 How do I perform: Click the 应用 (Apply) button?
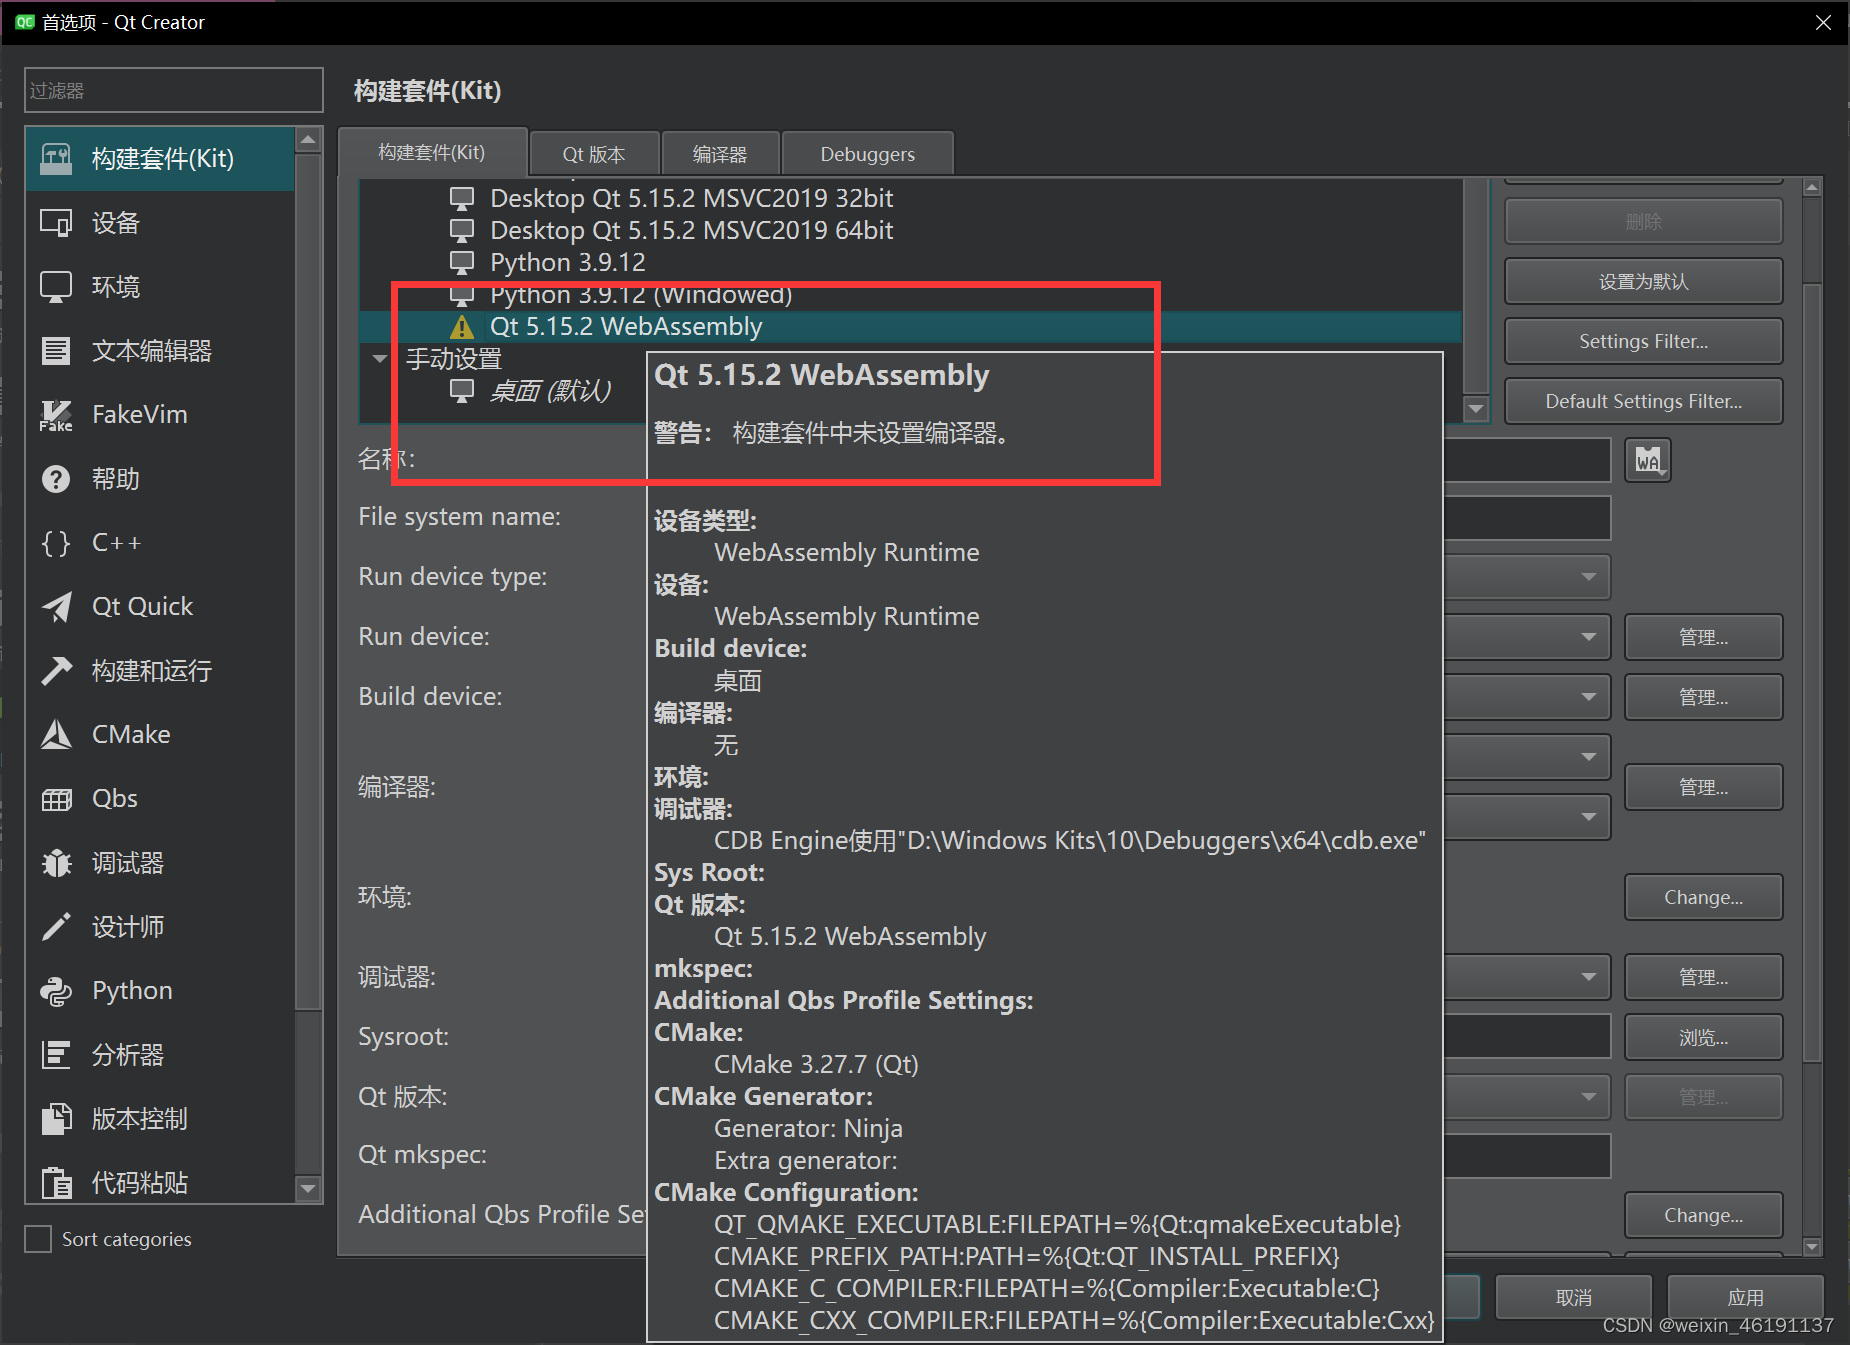click(1745, 1298)
